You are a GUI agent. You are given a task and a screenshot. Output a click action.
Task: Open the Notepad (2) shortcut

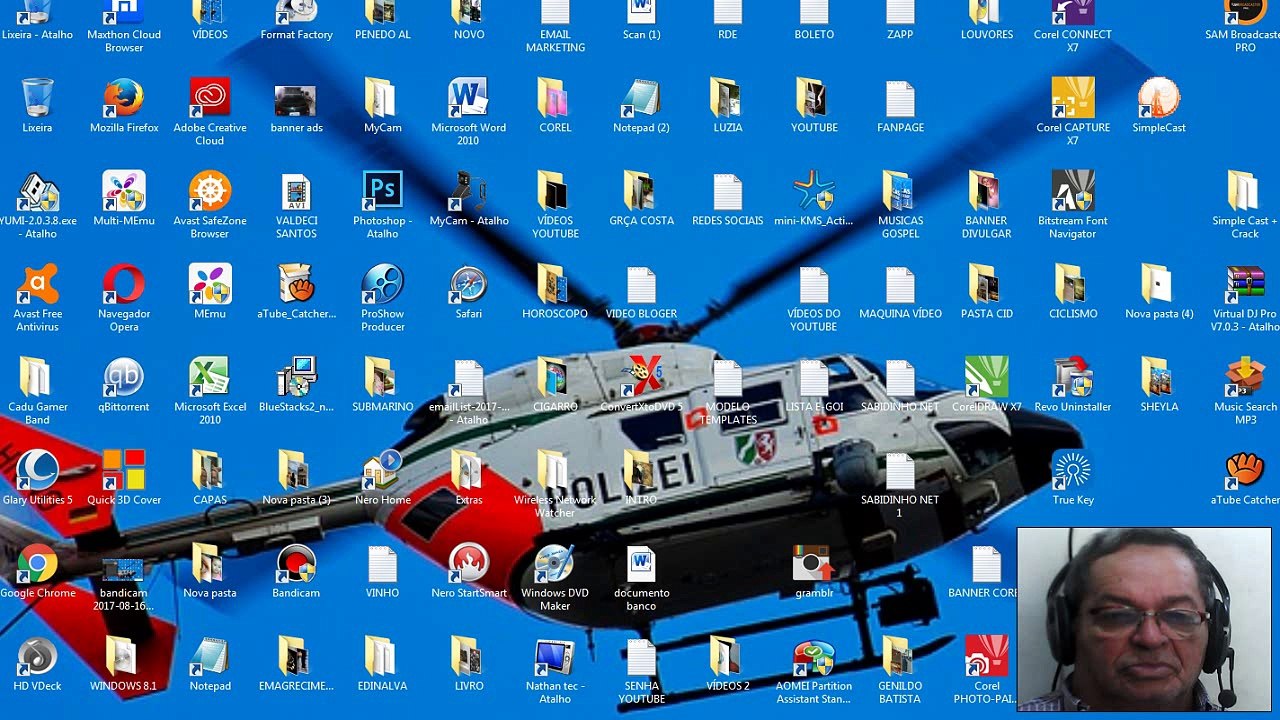[x=640, y=99]
